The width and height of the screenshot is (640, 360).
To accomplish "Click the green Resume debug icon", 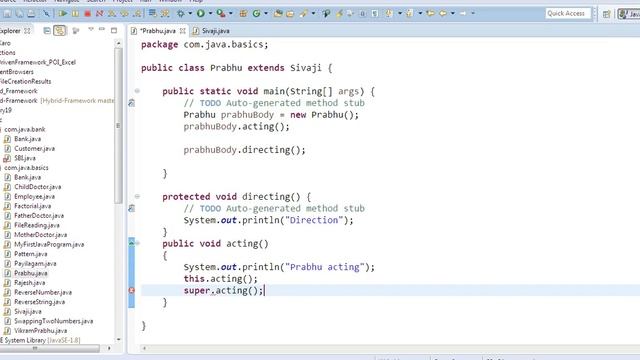I will tap(63, 14).
